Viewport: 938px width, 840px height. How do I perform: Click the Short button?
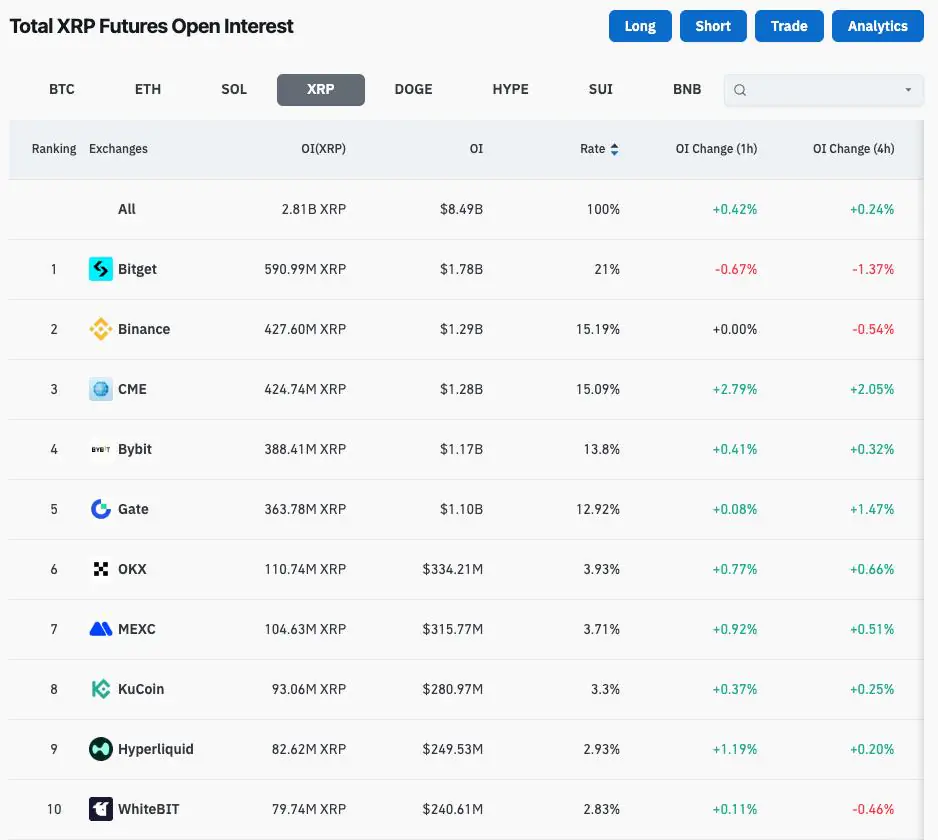(x=713, y=26)
